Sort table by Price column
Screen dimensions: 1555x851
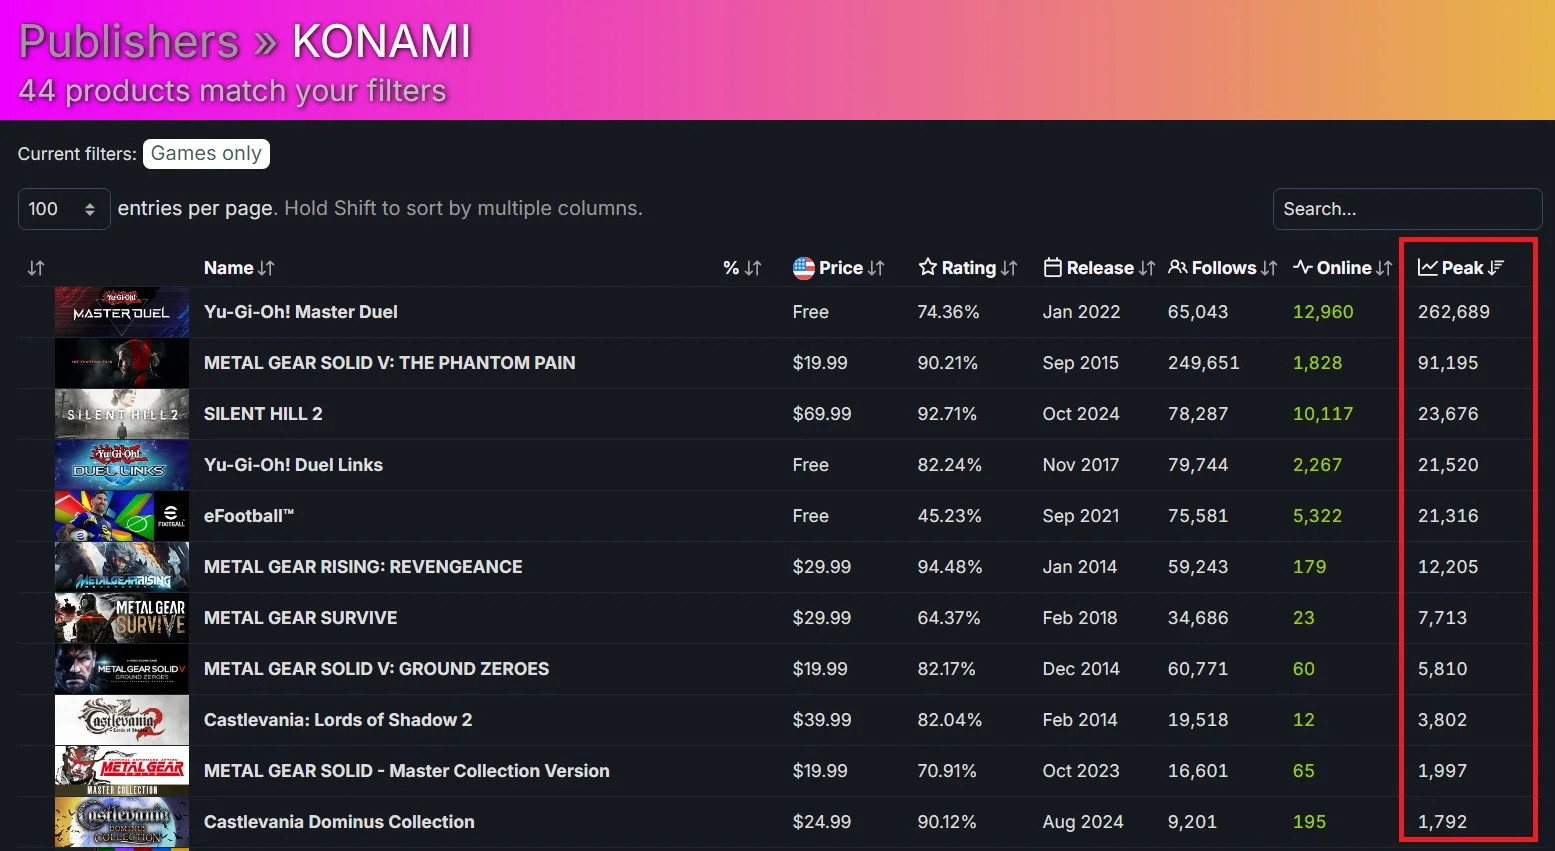pyautogui.click(x=839, y=268)
